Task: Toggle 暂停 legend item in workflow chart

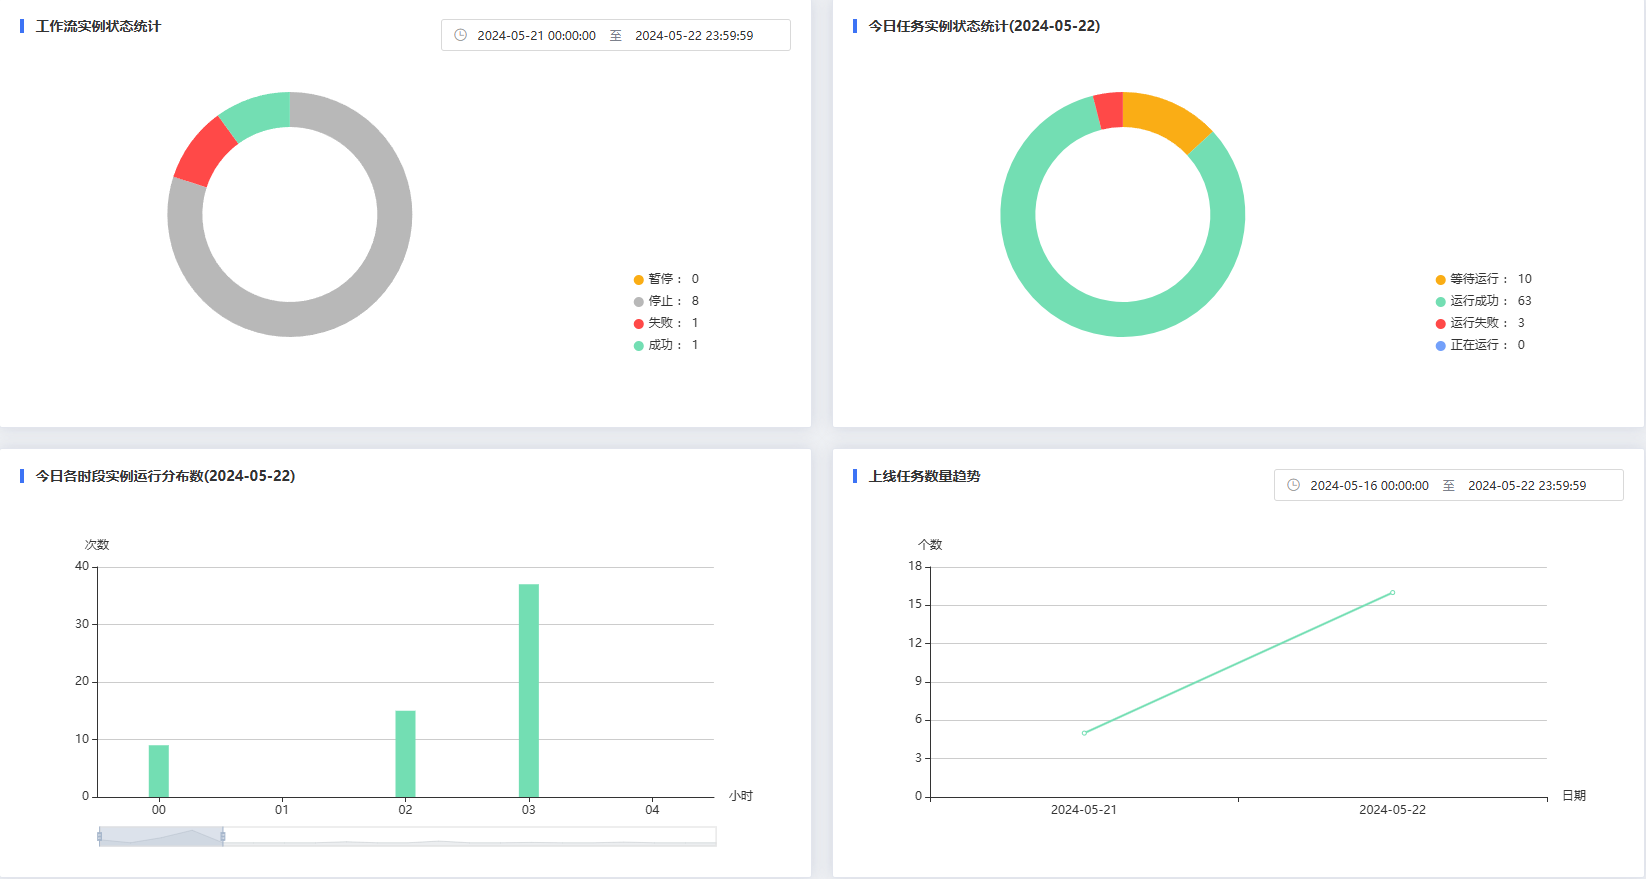Action: 666,279
